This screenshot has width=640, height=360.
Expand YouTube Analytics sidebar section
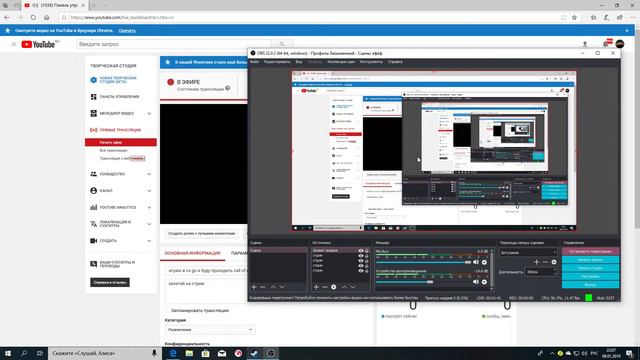tap(149, 208)
